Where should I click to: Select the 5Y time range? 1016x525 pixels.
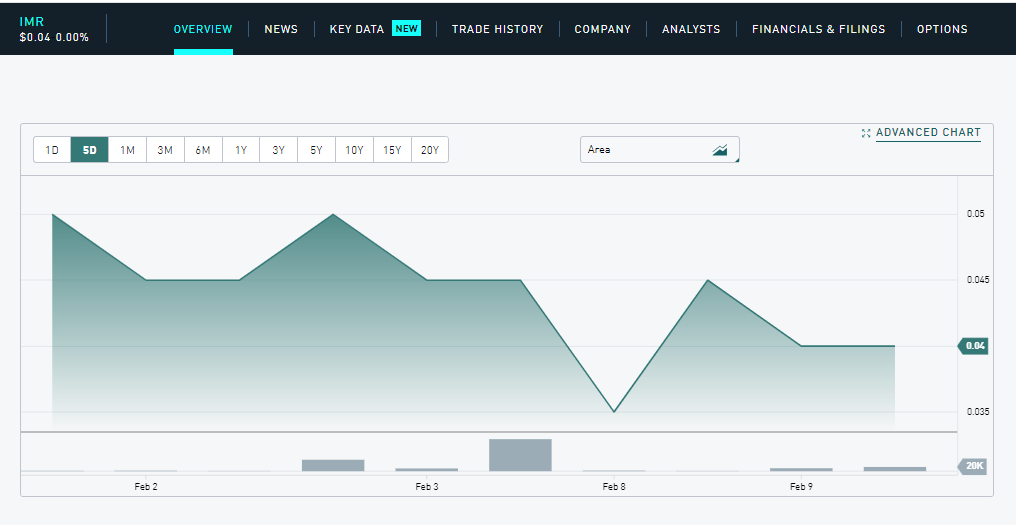(x=316, y=150)
